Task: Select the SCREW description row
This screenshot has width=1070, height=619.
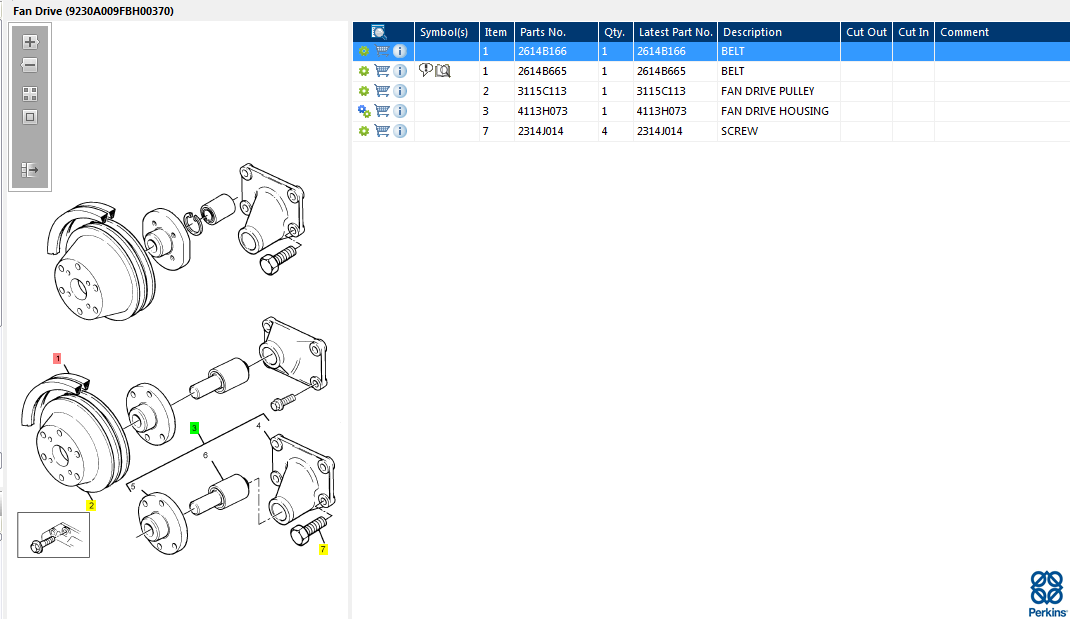Action: (x=739, y=131)
